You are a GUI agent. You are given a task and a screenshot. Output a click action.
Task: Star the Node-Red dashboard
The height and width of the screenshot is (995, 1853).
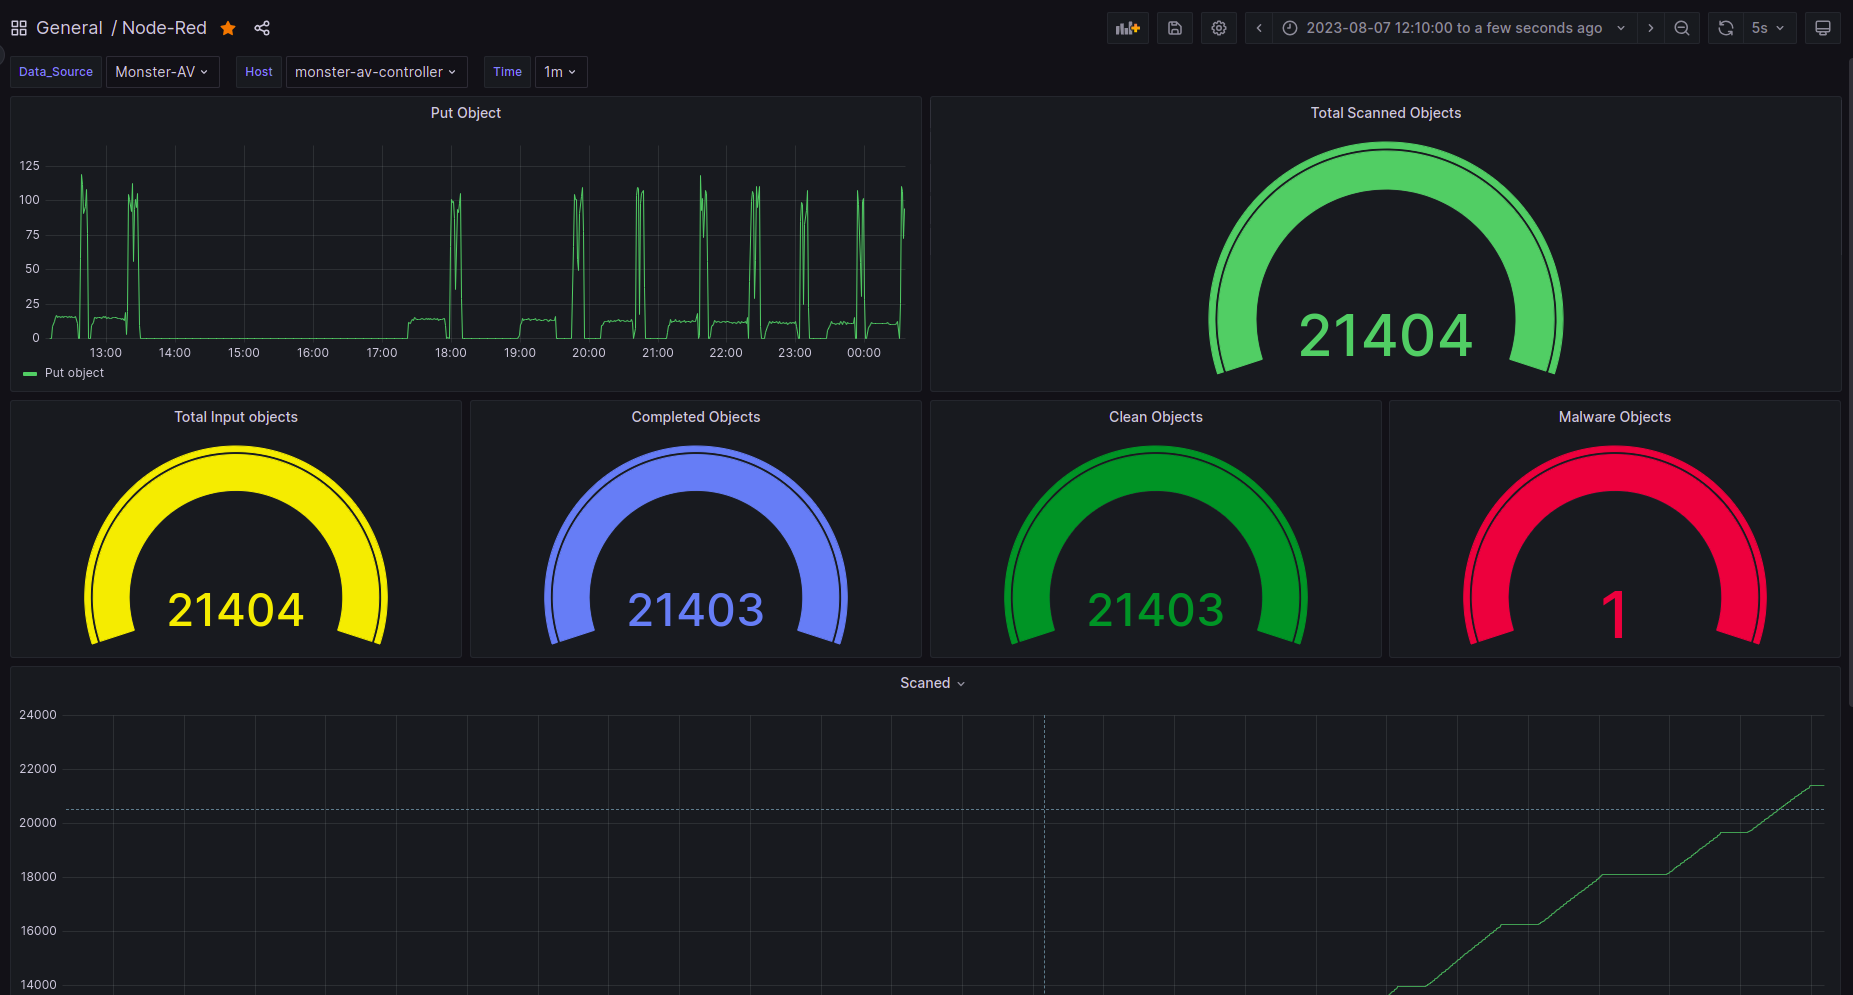point(228,28)
